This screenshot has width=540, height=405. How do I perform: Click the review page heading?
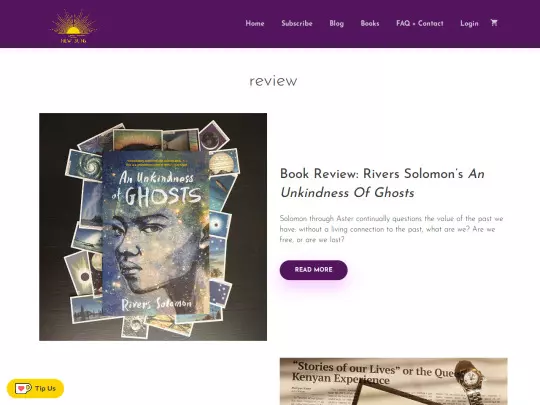click(x=273, y=81)
